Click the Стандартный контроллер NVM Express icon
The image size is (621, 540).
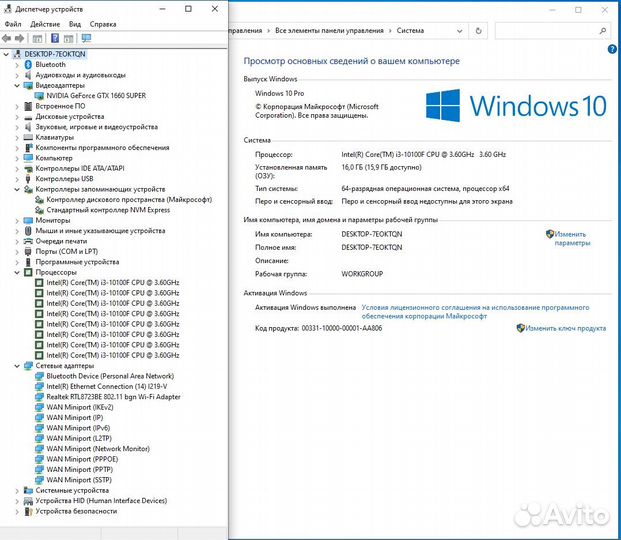[39, 210]
